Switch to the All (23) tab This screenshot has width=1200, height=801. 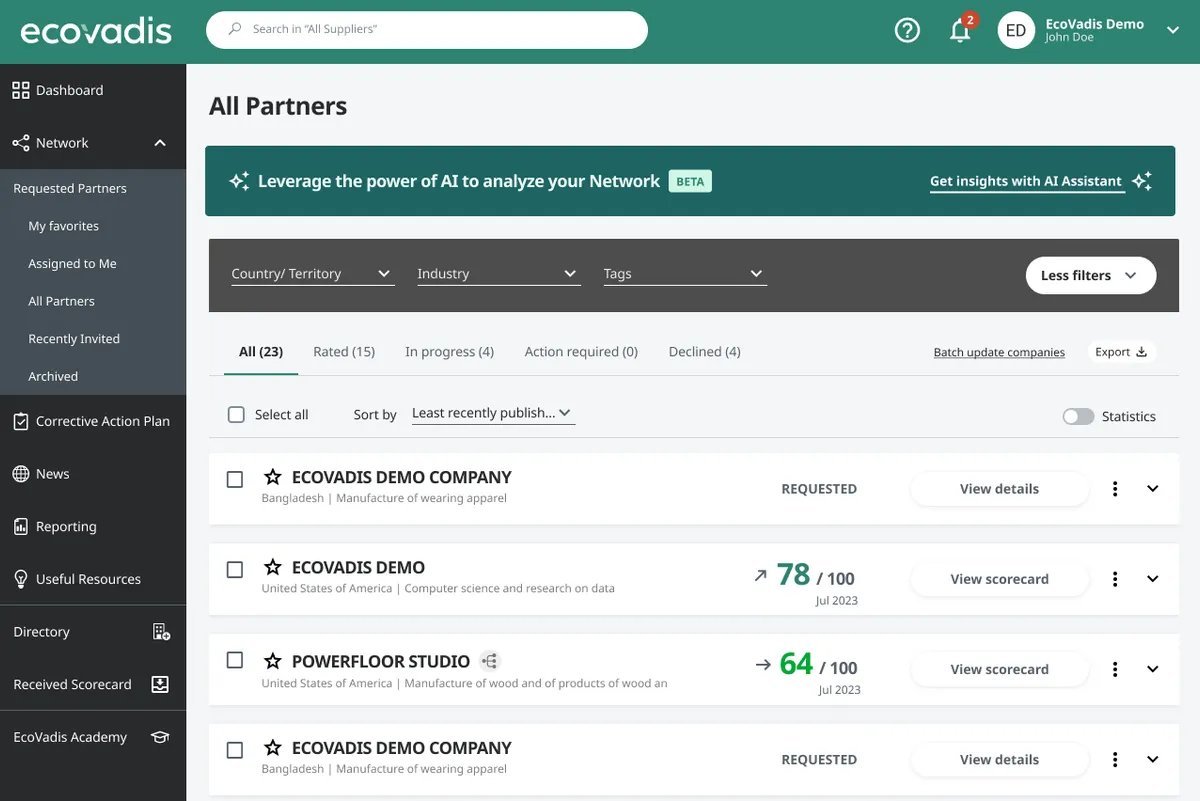261,352
